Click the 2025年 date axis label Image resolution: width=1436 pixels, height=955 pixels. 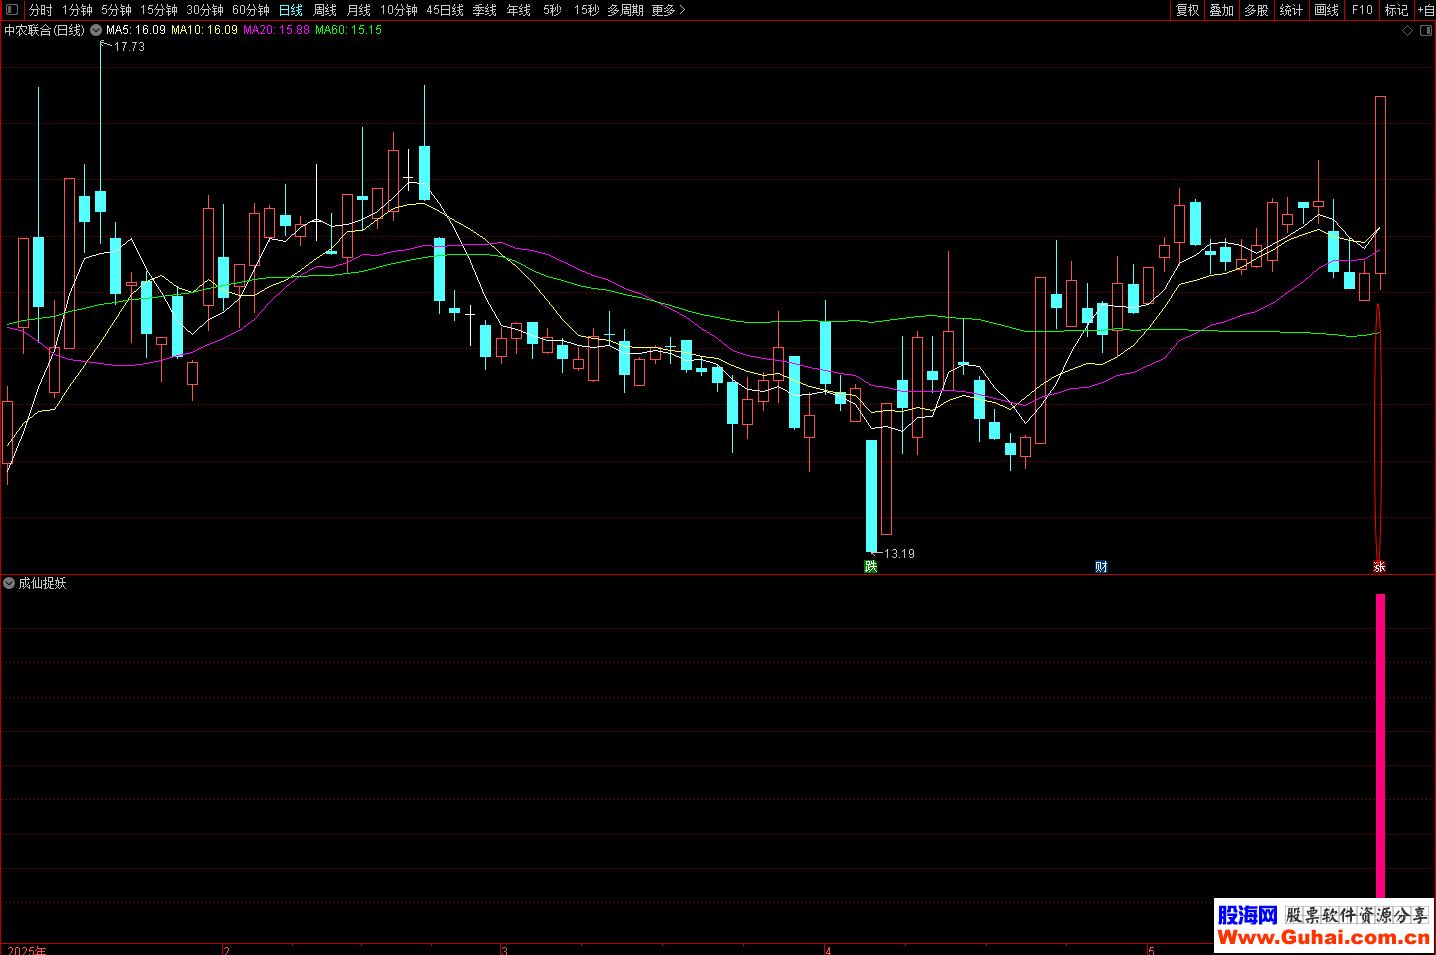click(x=27, y=950)
